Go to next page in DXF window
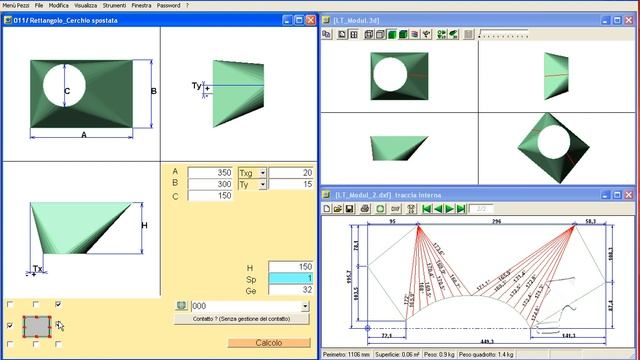 pyautogui.click(x=449, y=209)
